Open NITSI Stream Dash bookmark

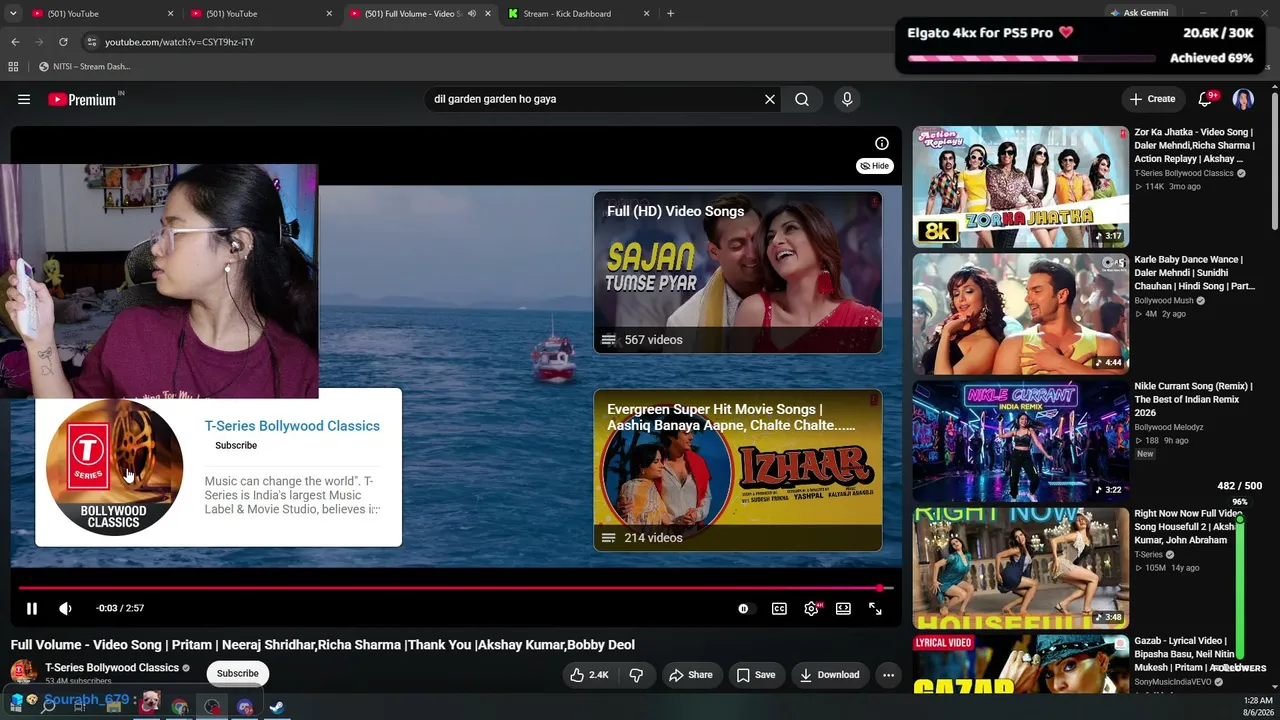85,67
